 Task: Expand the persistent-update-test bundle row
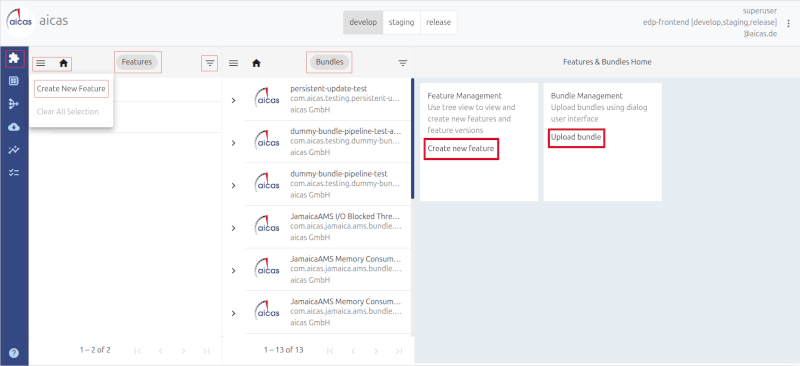[234, 100]
